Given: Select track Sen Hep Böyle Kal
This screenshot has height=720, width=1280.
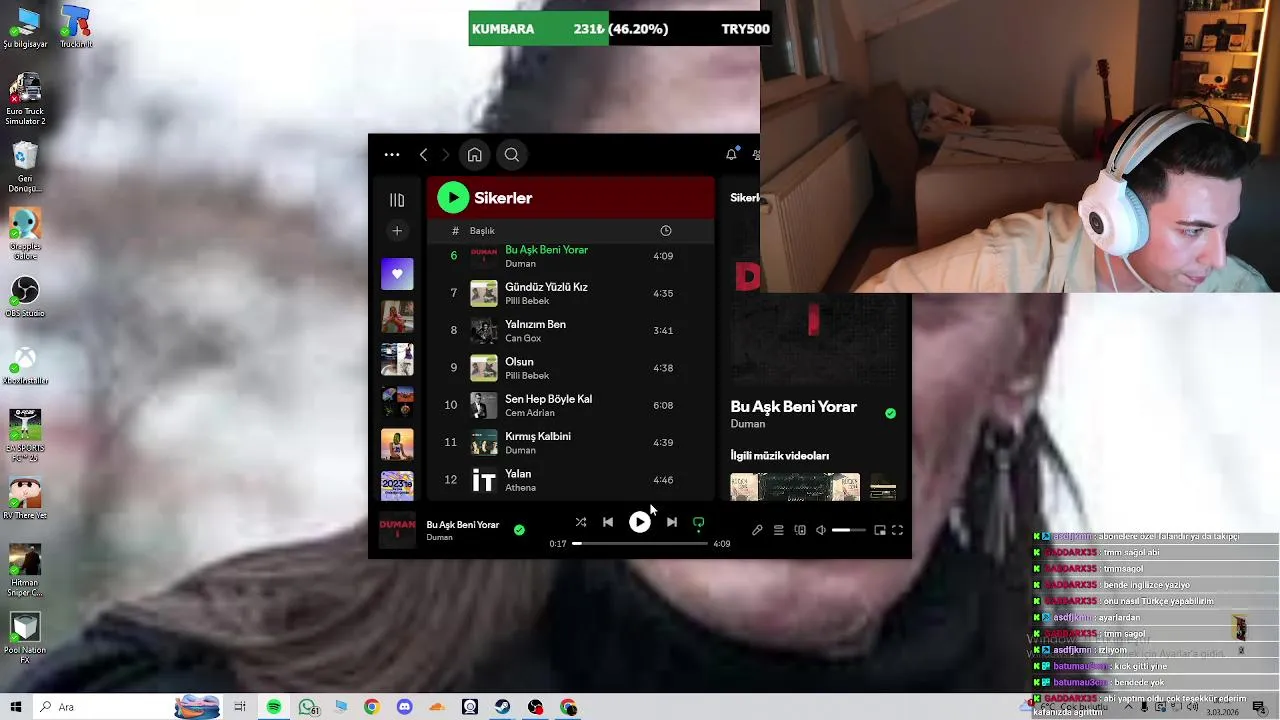Looking at the screenshot, I should click(570, 405).
